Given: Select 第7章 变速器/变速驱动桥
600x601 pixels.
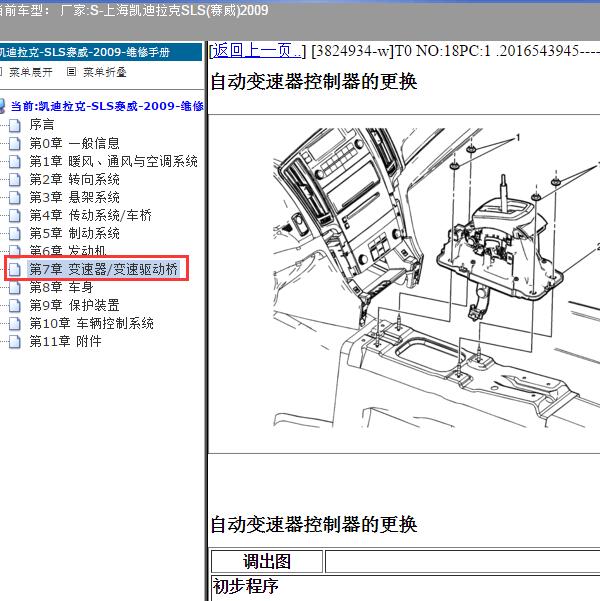Looking at the screenshot, I should click(104, 269).
